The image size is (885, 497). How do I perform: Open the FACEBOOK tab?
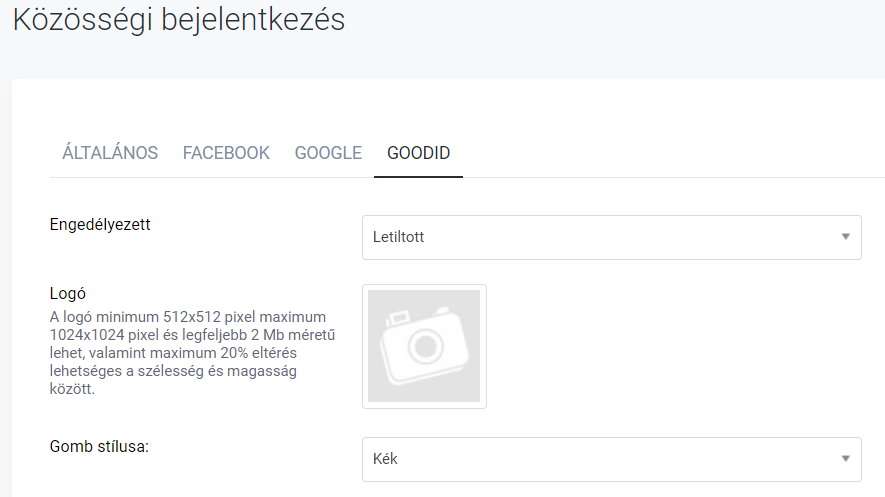click(x=226, y=153)
